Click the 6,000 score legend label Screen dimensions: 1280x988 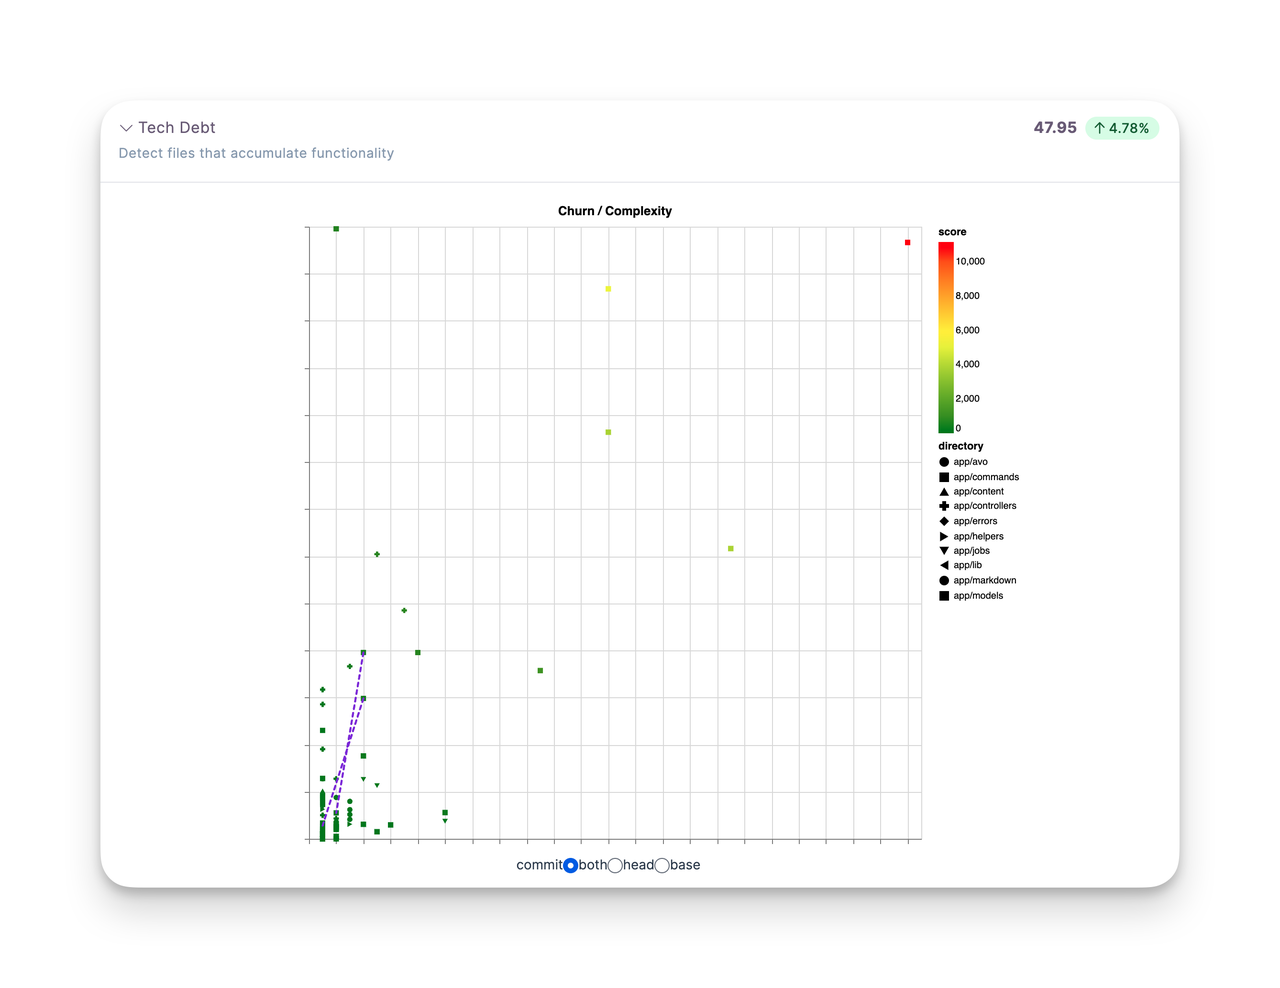click(x=968, y=330)
